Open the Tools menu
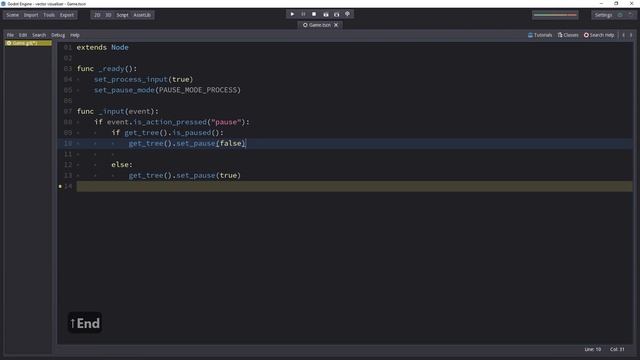 (x=49, y=15)
